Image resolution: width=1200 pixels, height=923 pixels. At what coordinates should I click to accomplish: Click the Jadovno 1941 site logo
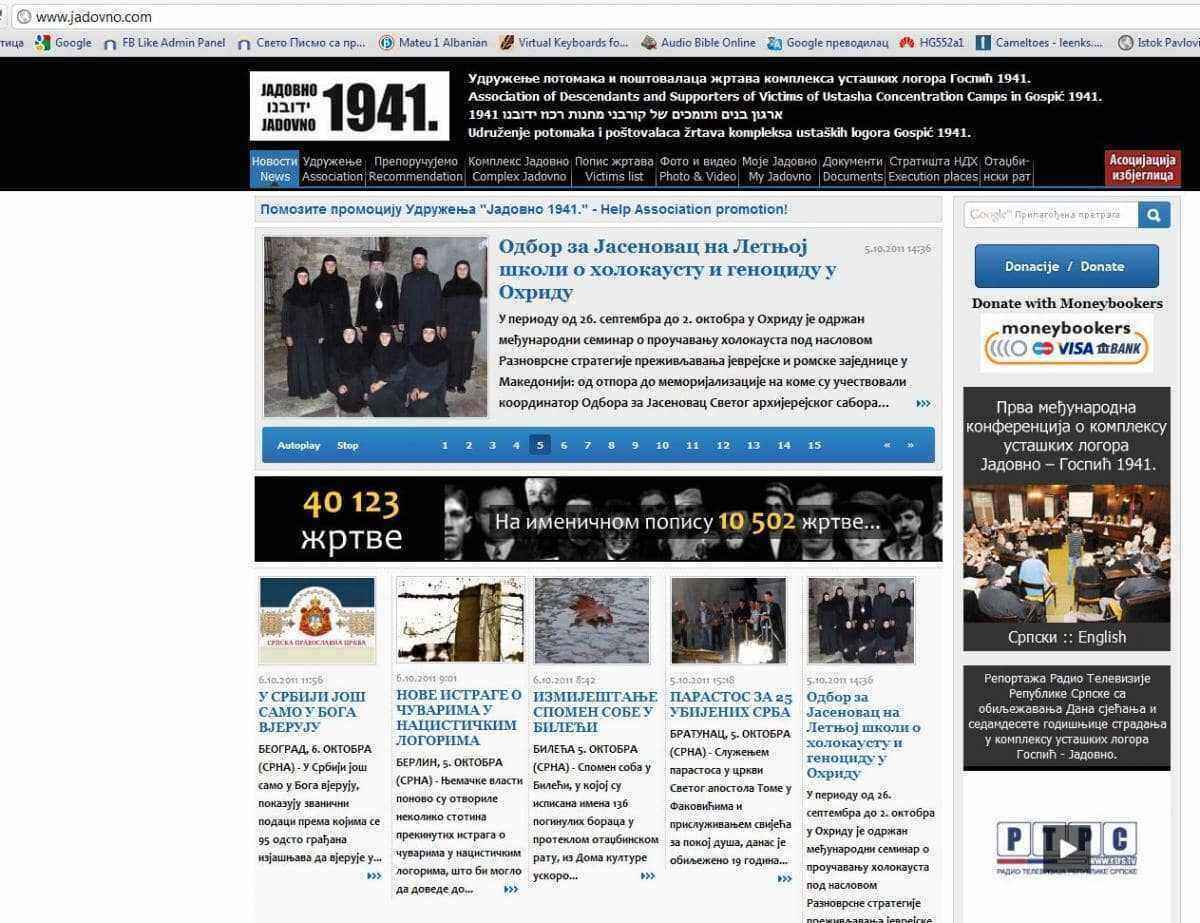coord(349,105)
